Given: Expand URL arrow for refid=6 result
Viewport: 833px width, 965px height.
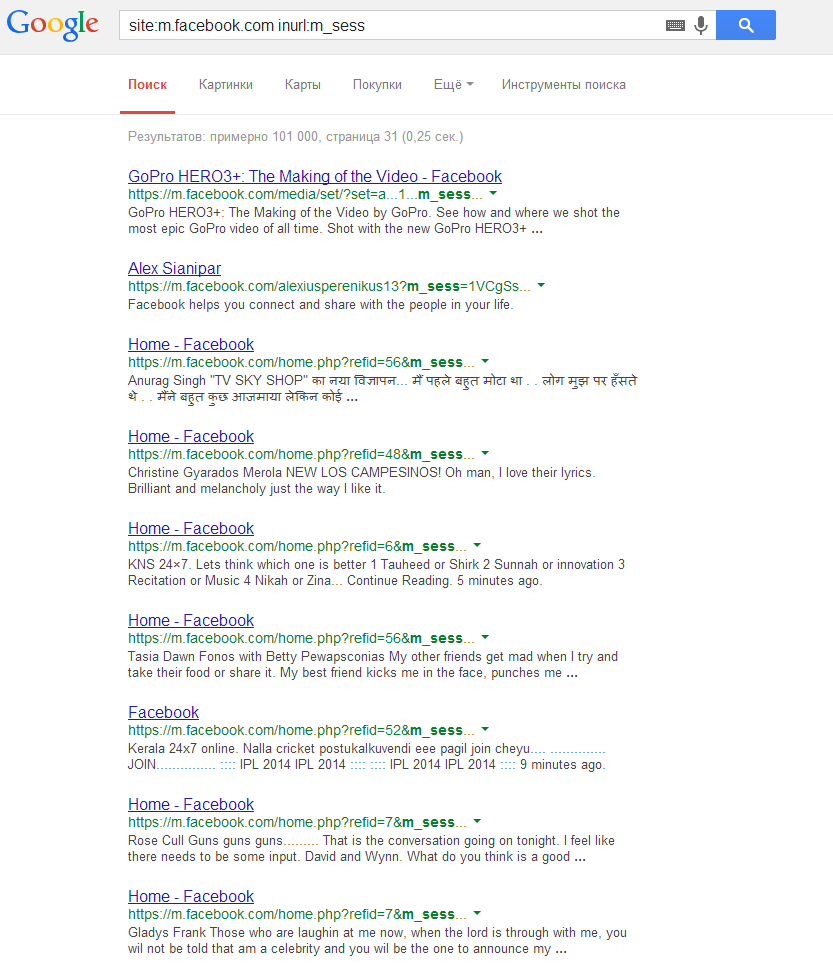Looking at the screenshot, I should tap(477, 545).
